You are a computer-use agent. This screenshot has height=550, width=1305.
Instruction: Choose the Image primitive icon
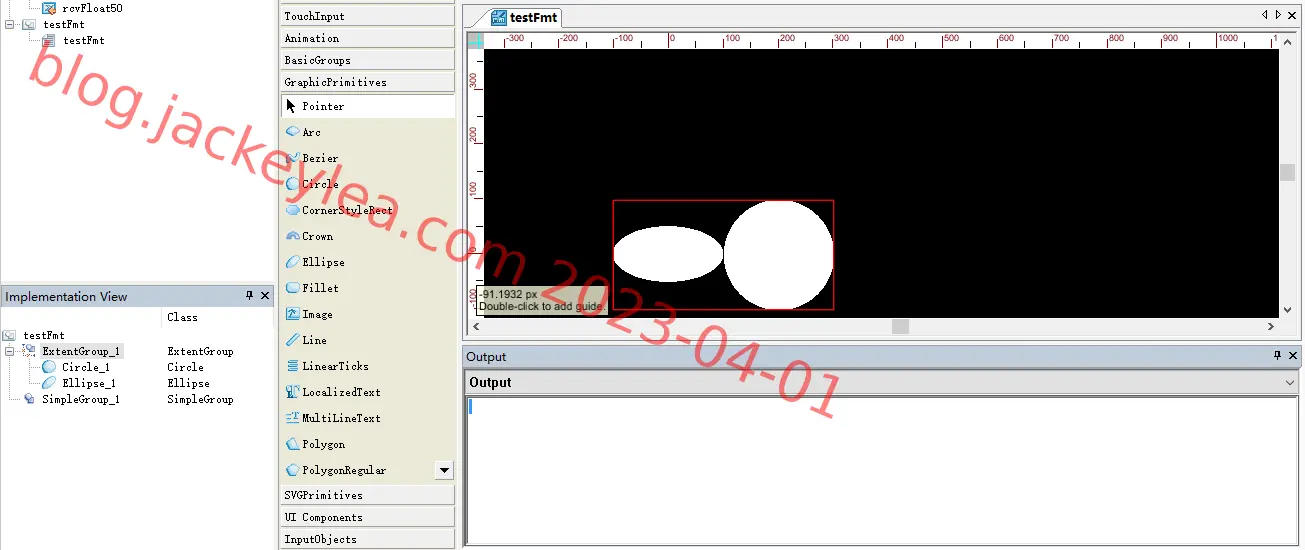[293, 314]
